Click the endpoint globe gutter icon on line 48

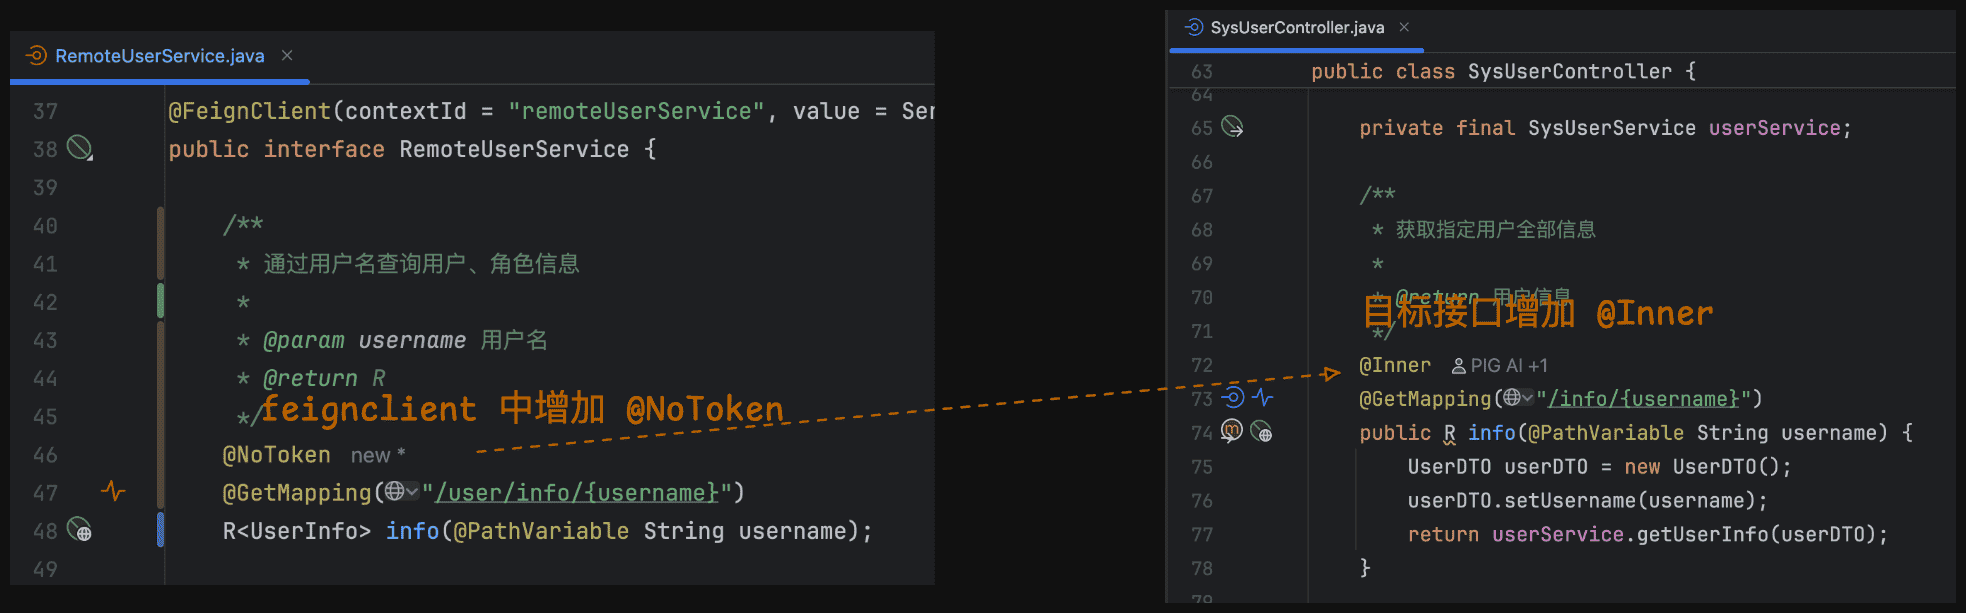coord(79,530)
